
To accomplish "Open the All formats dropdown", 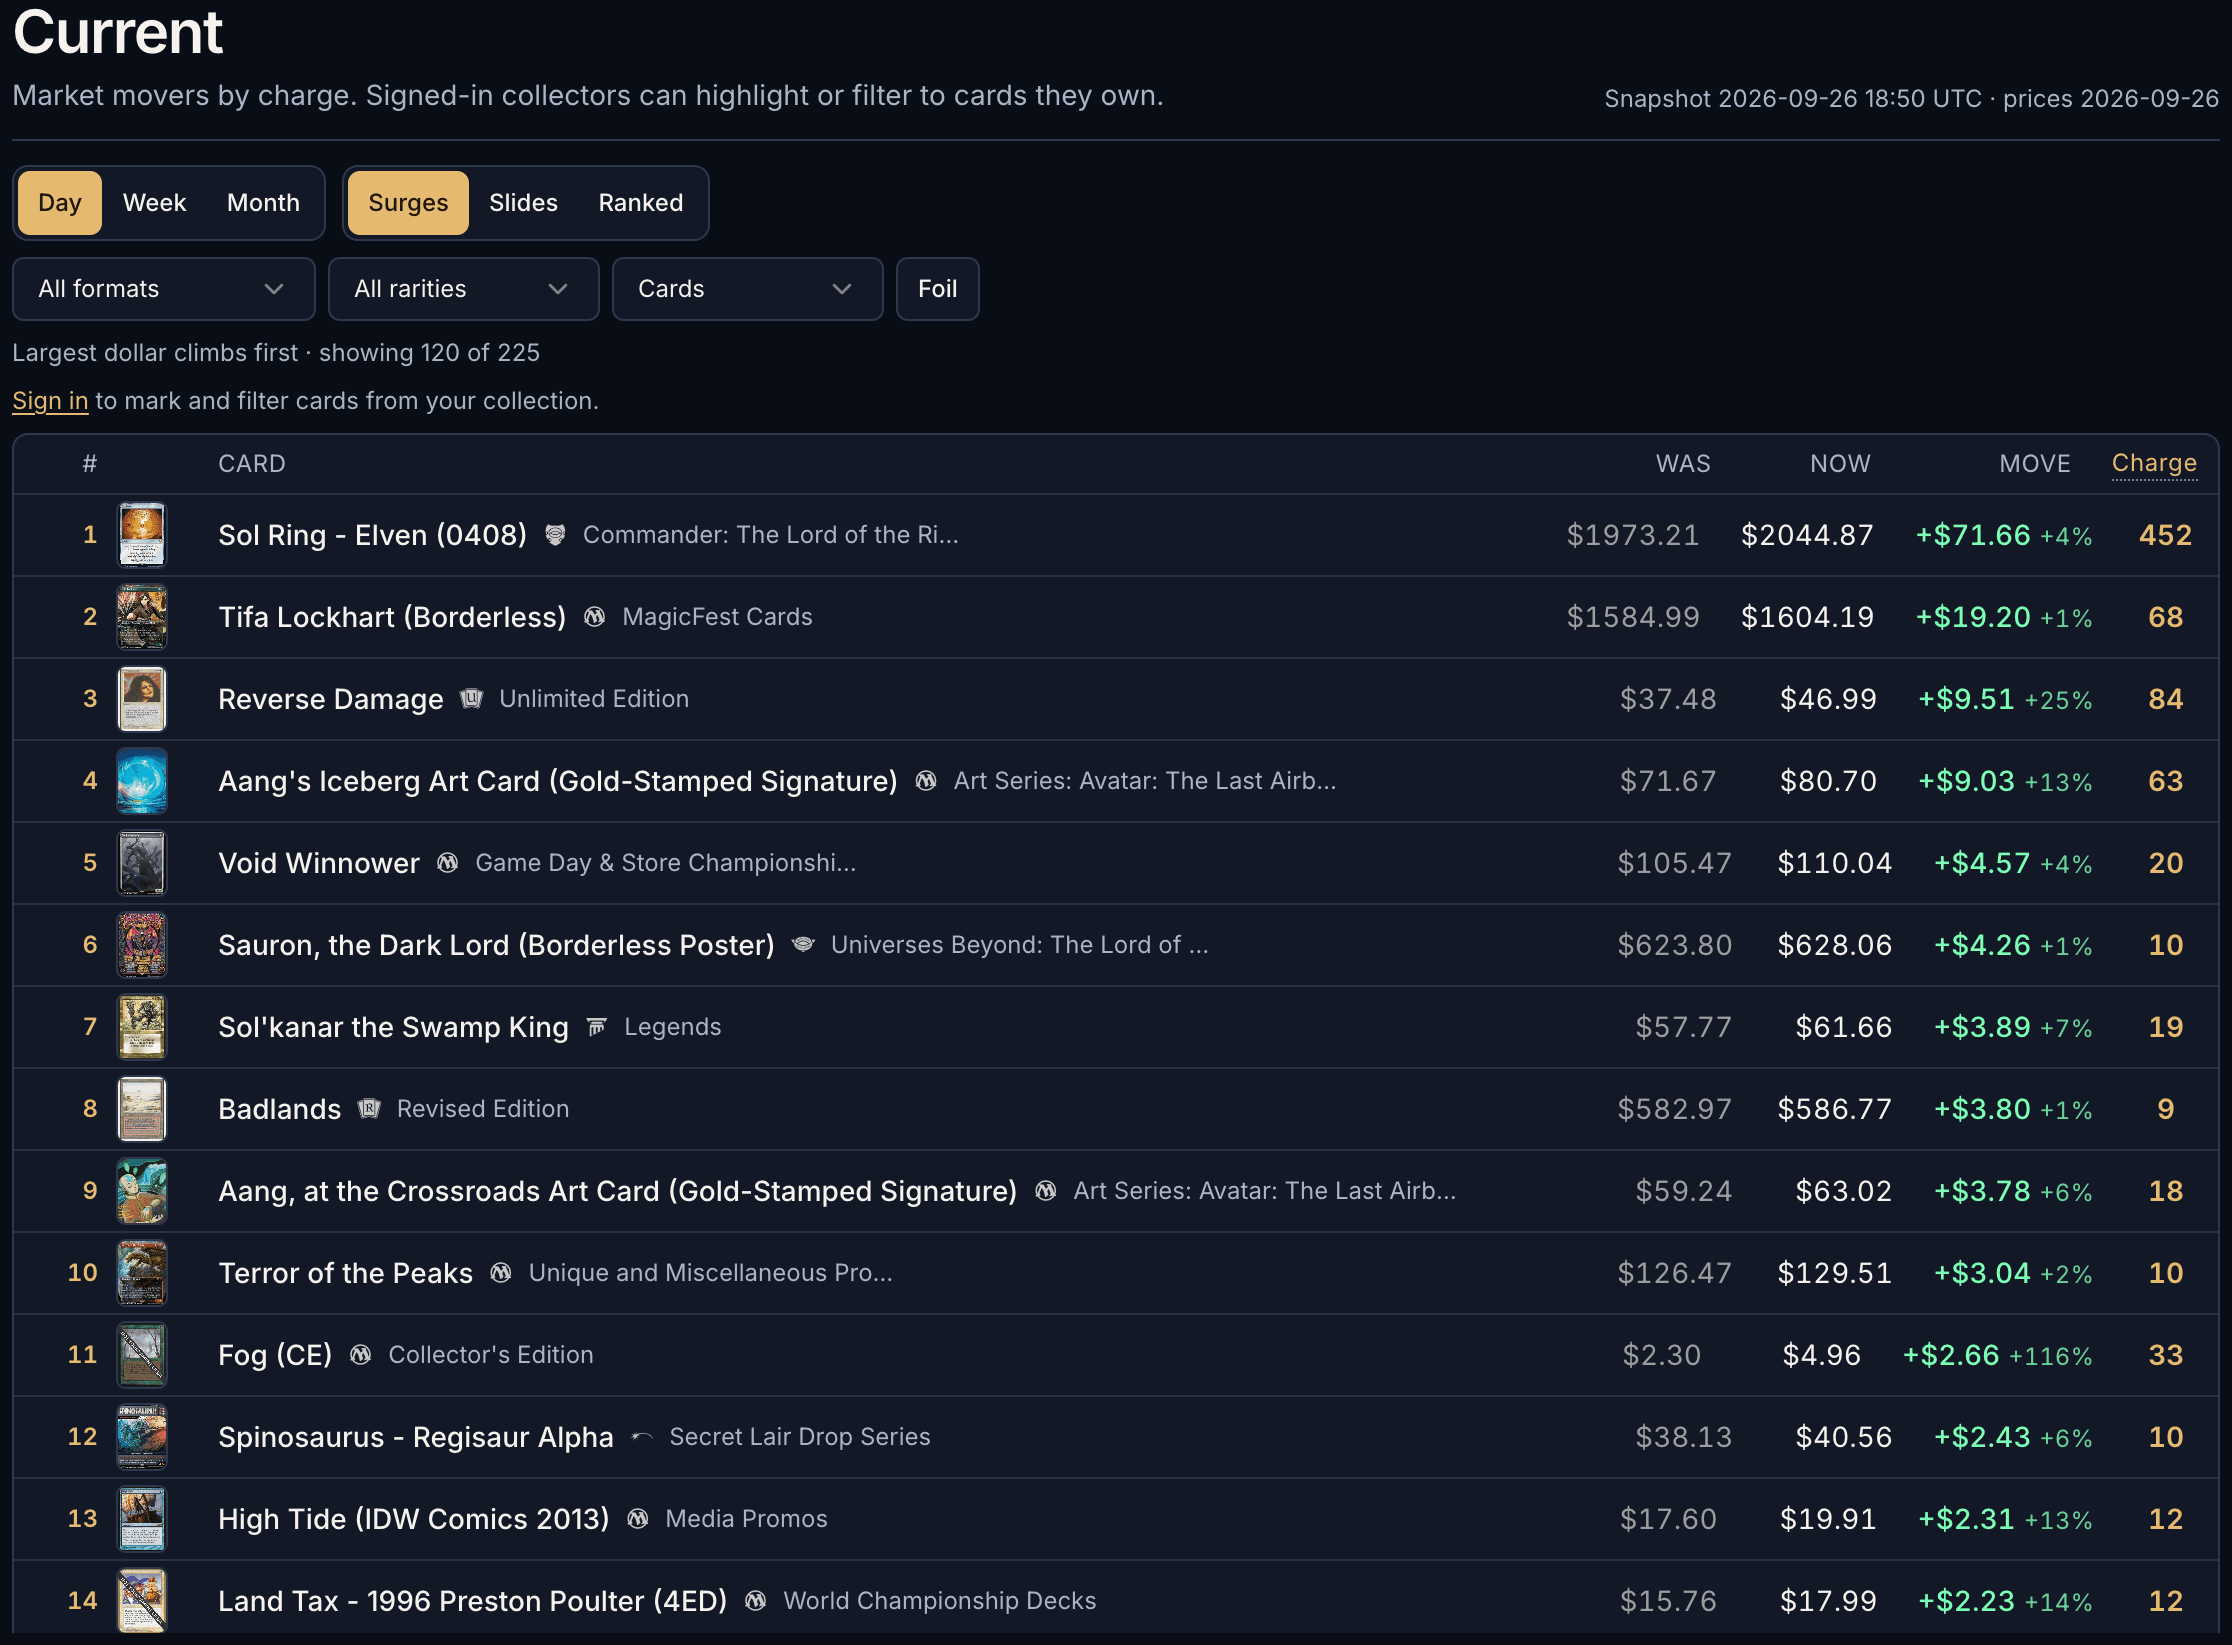I will (164, 289).
